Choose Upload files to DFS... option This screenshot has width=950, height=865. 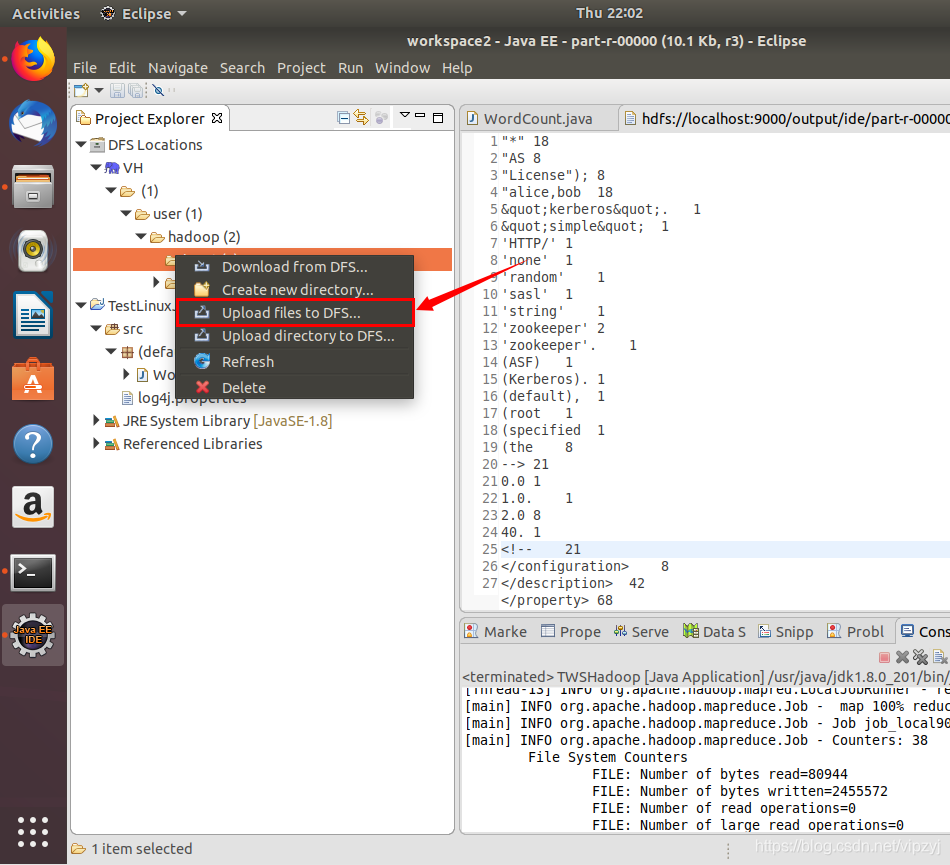pyautogui.click(x=294, y=313)
